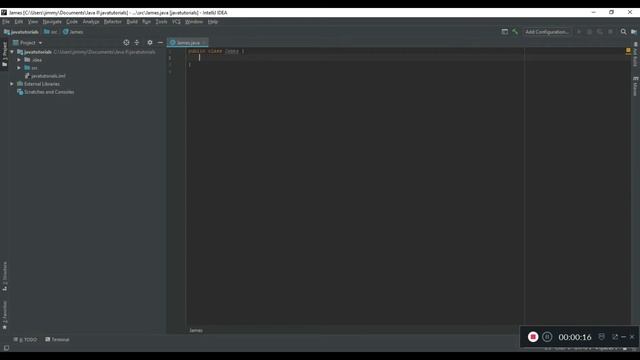Click the recorder expand icon
Viewport: 640px width, 360px height.
click(615, 337)
